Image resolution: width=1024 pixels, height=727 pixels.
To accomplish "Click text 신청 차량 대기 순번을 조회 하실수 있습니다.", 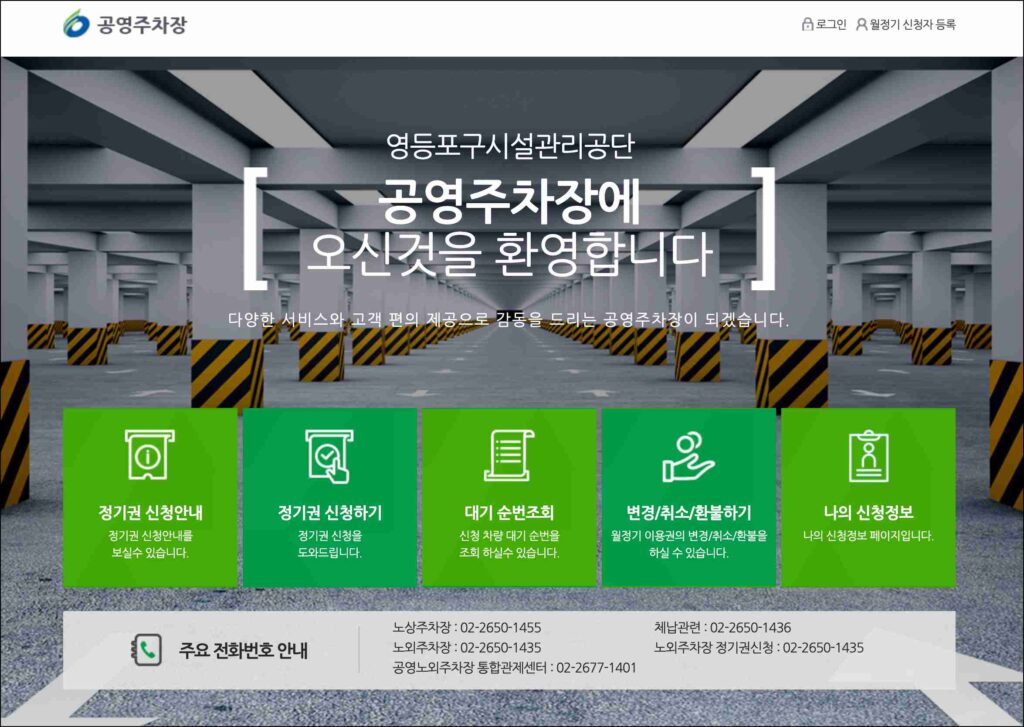I will click(x=509, y=544).
